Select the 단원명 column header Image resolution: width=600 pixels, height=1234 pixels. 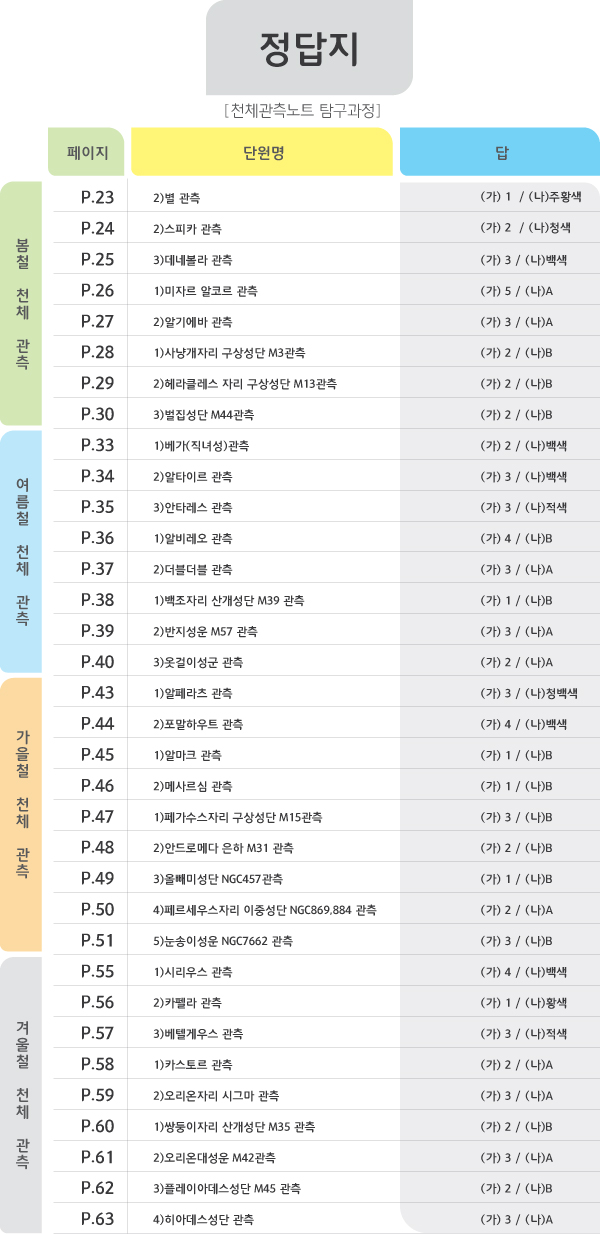(x=263, y=153)
